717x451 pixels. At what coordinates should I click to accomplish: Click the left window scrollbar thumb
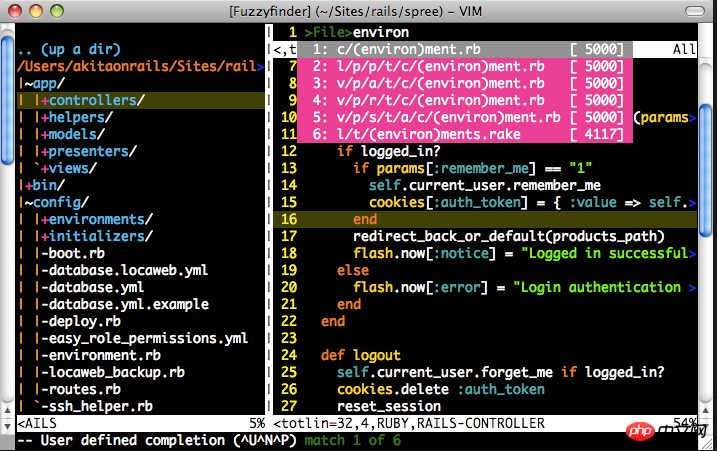[7, 101]
